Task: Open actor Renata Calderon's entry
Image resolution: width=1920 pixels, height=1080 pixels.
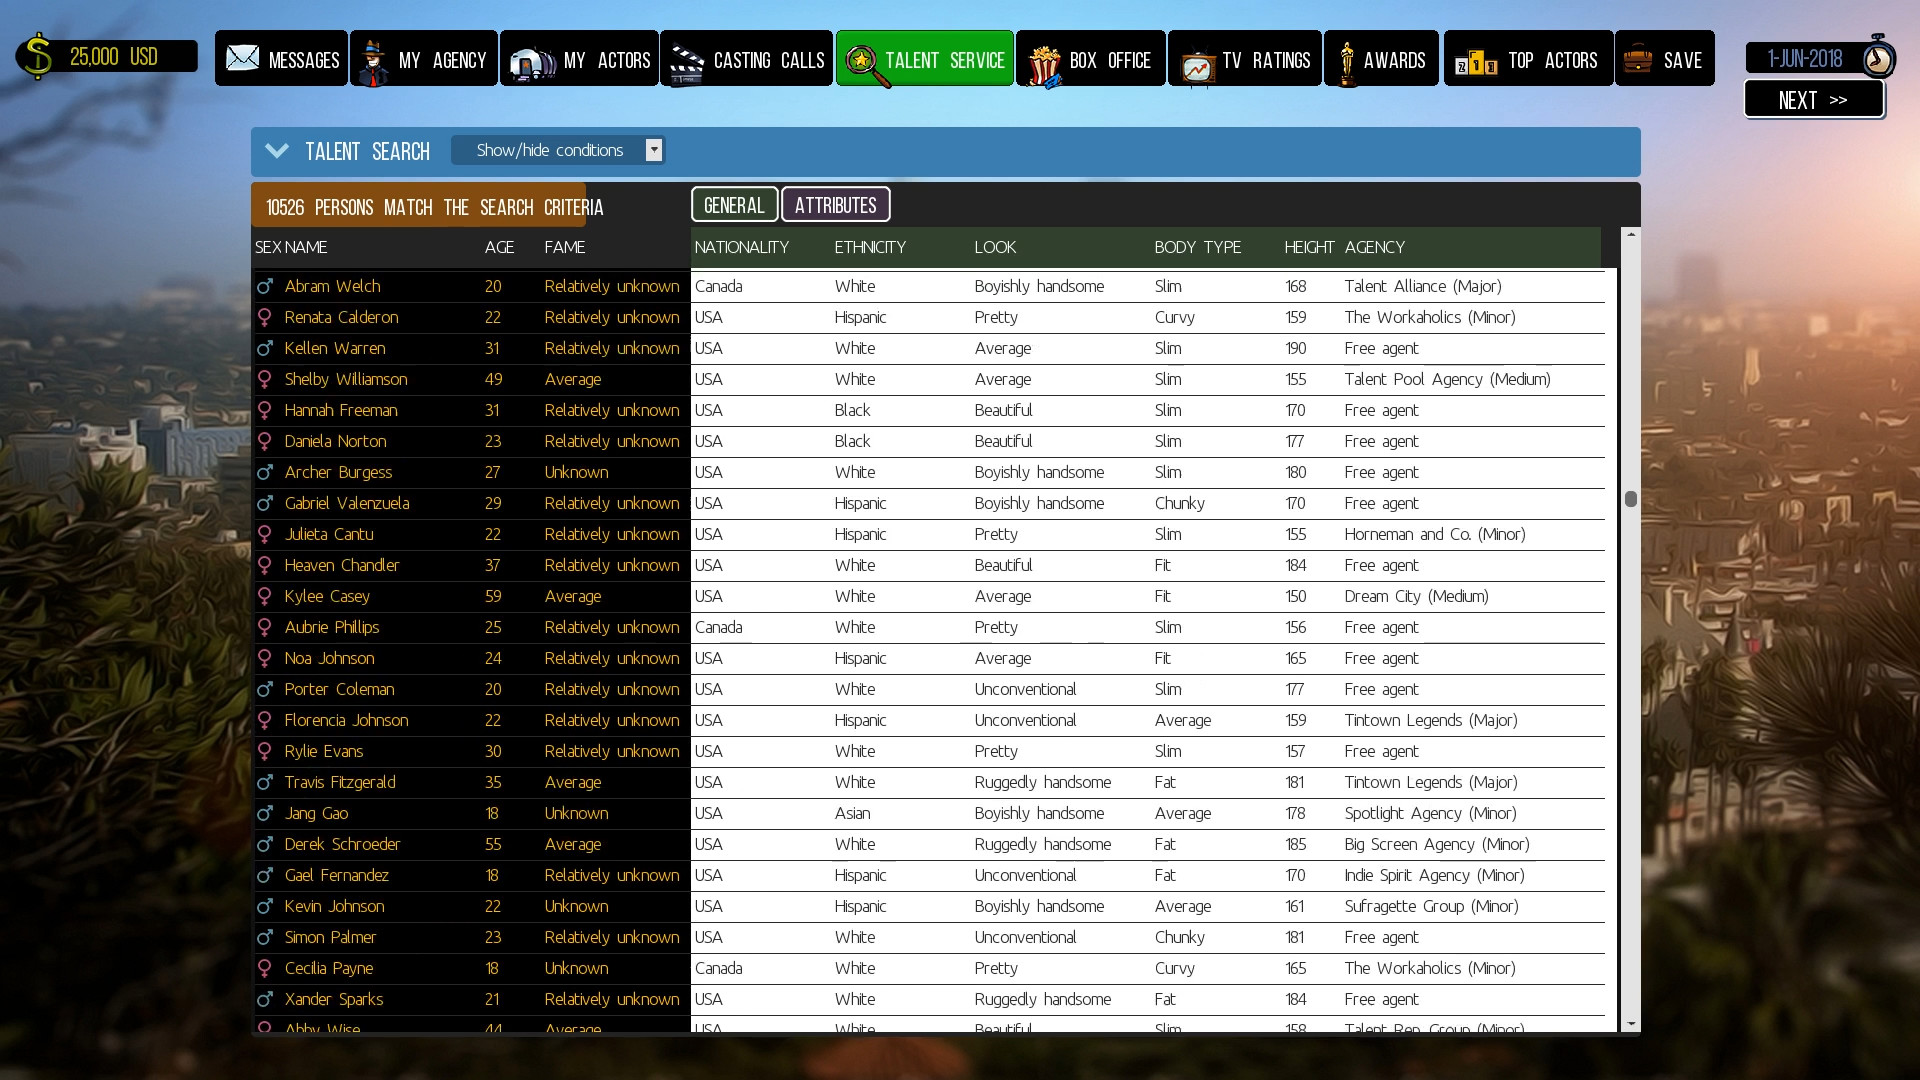Action: coord(341,317)
